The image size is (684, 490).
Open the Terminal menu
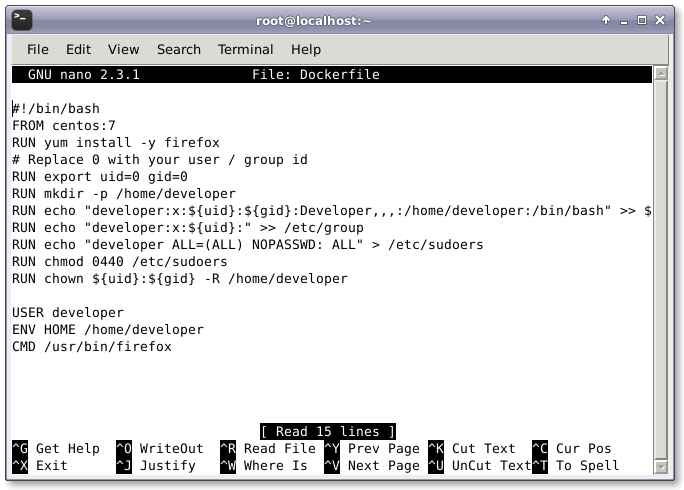point(245,49)
